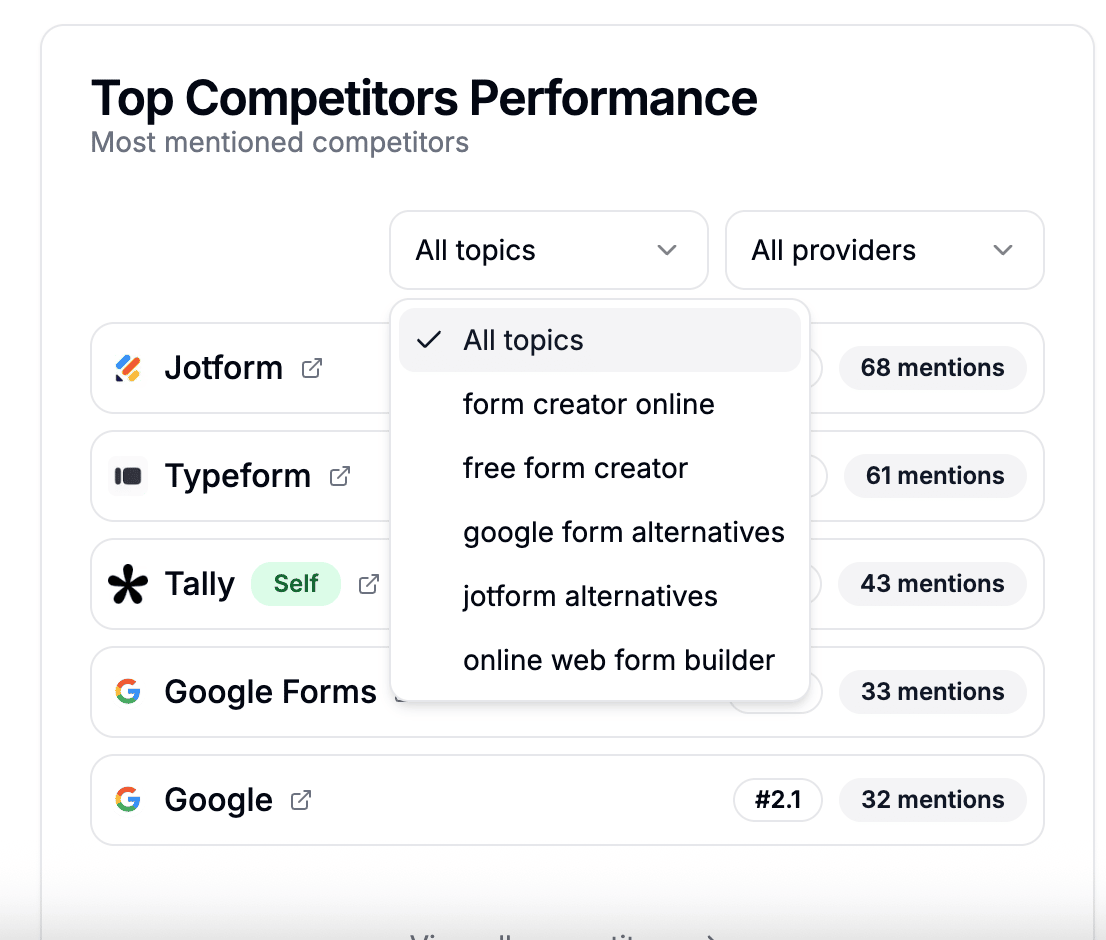1106x940 pixels.
Task: Click the All providers chevron arrow
Action: tap(1003, 250)
